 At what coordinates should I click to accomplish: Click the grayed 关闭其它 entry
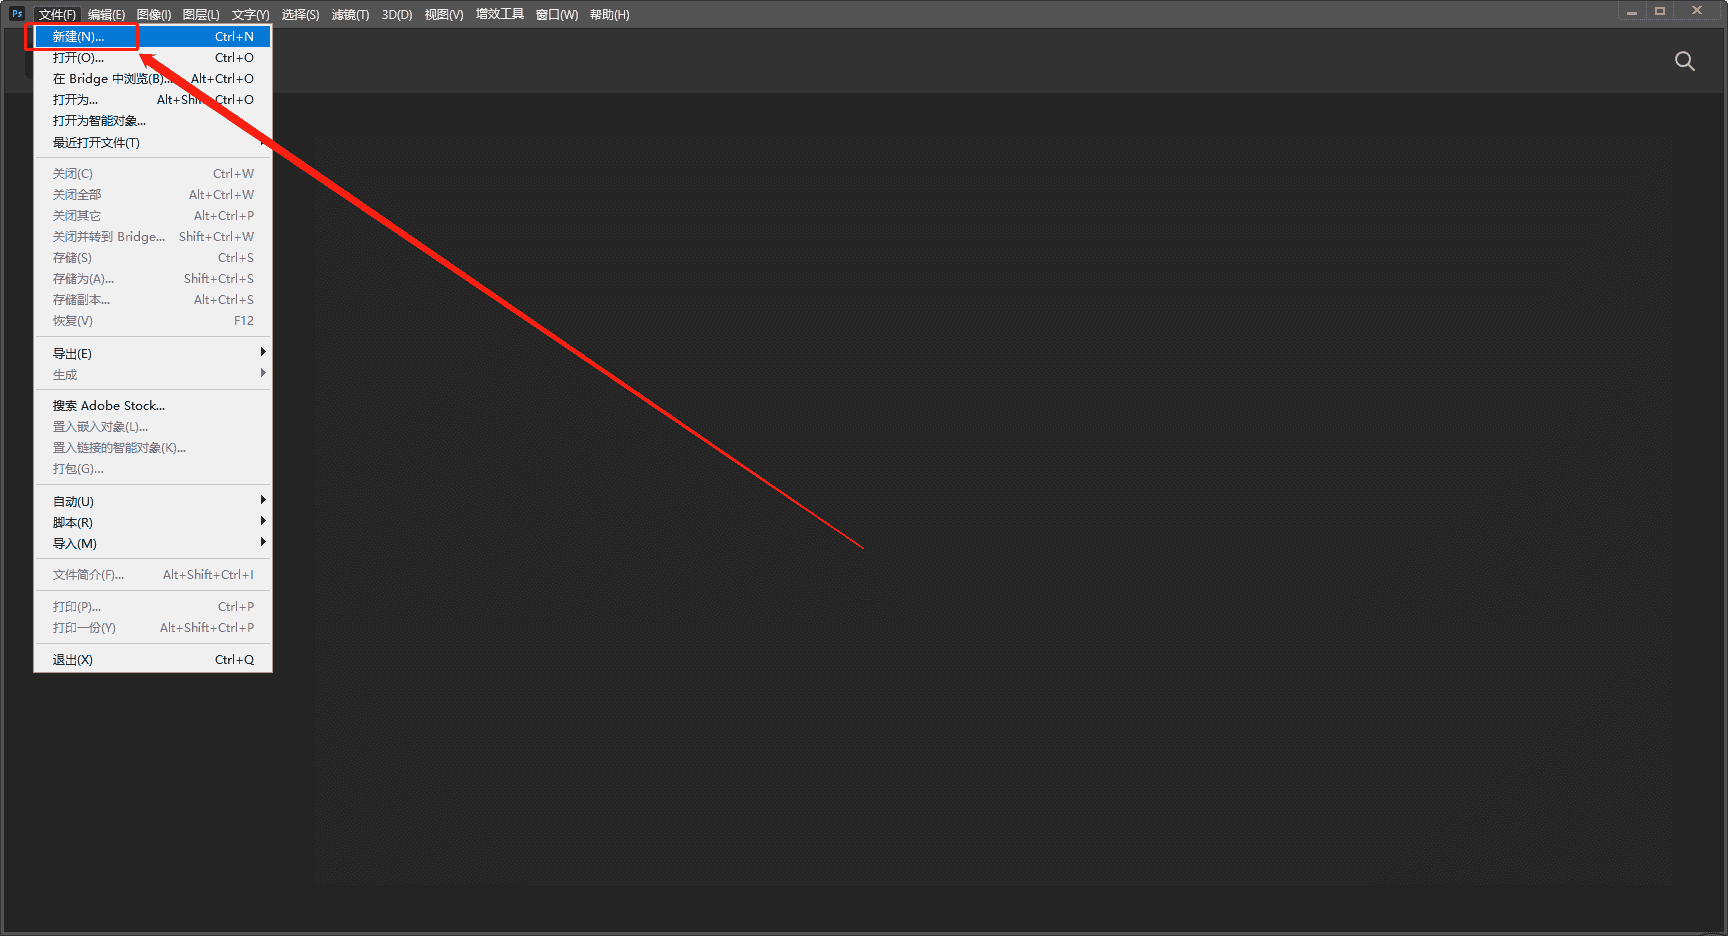click(x=153, y=215)
